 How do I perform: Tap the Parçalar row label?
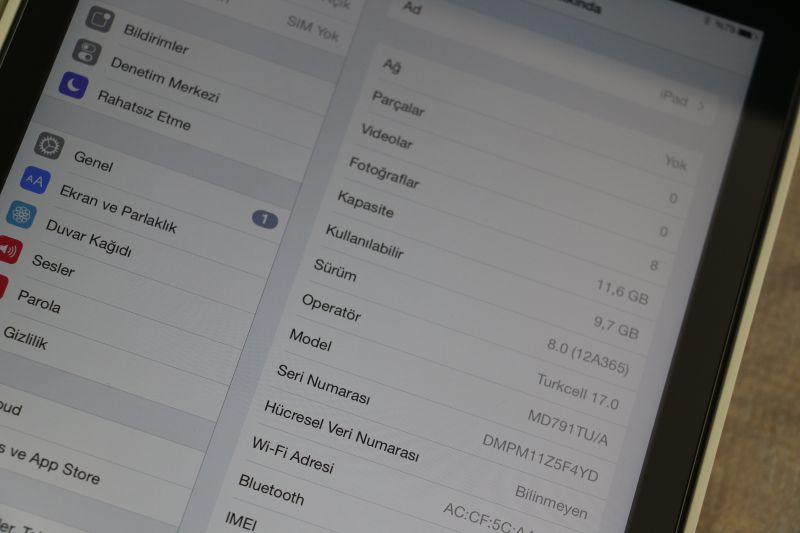point(398,104)
